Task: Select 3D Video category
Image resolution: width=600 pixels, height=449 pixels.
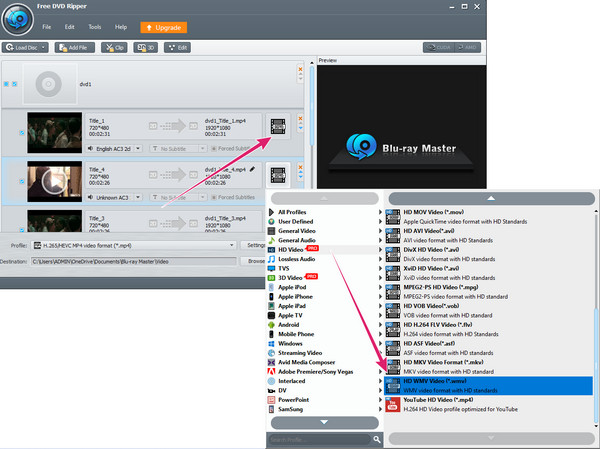Action: (x=325, y=278)
